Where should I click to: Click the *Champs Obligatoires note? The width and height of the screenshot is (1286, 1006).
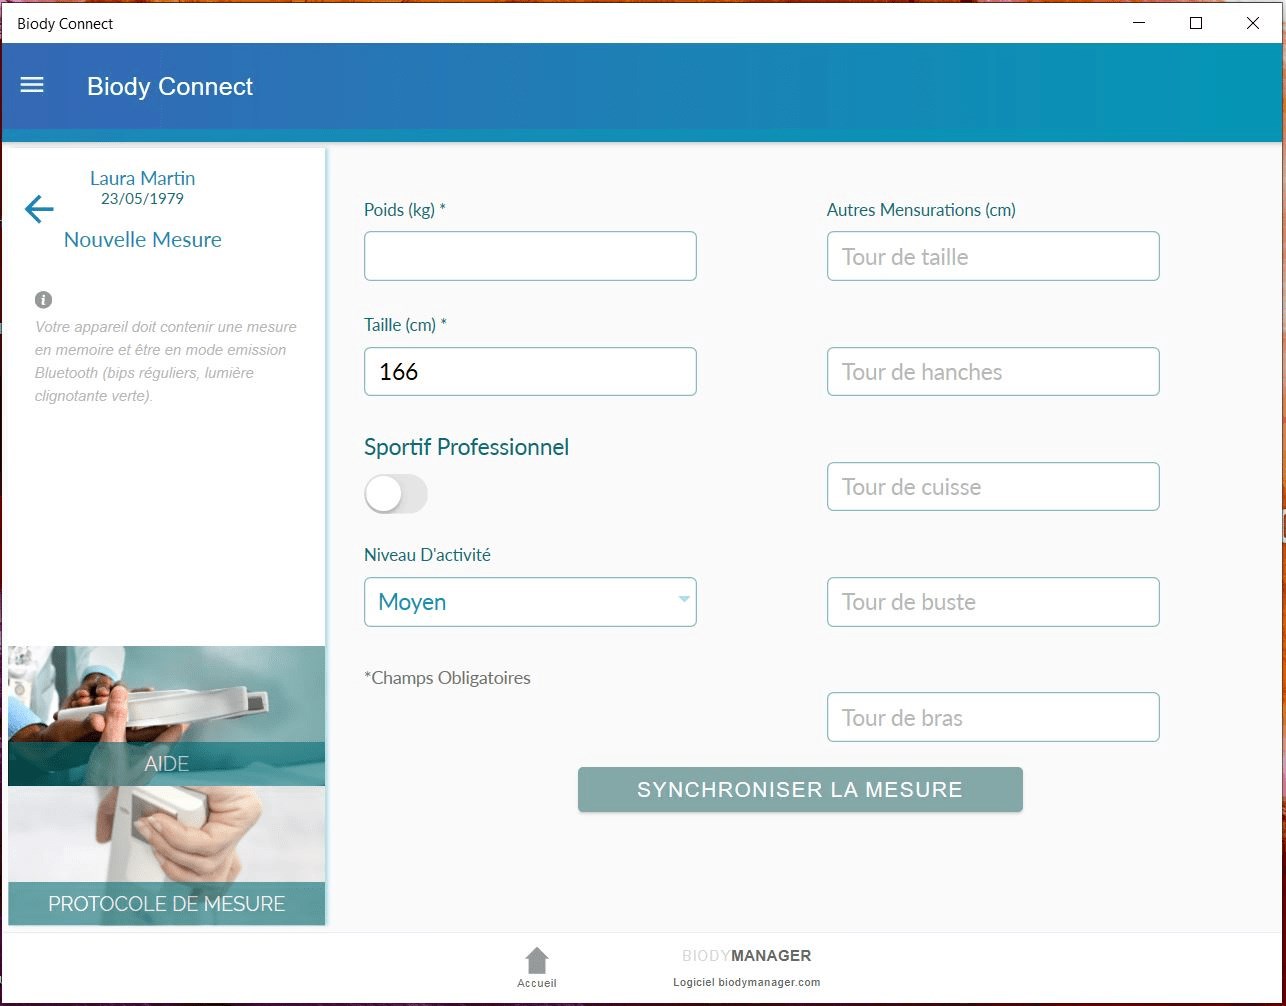point(447,677)
